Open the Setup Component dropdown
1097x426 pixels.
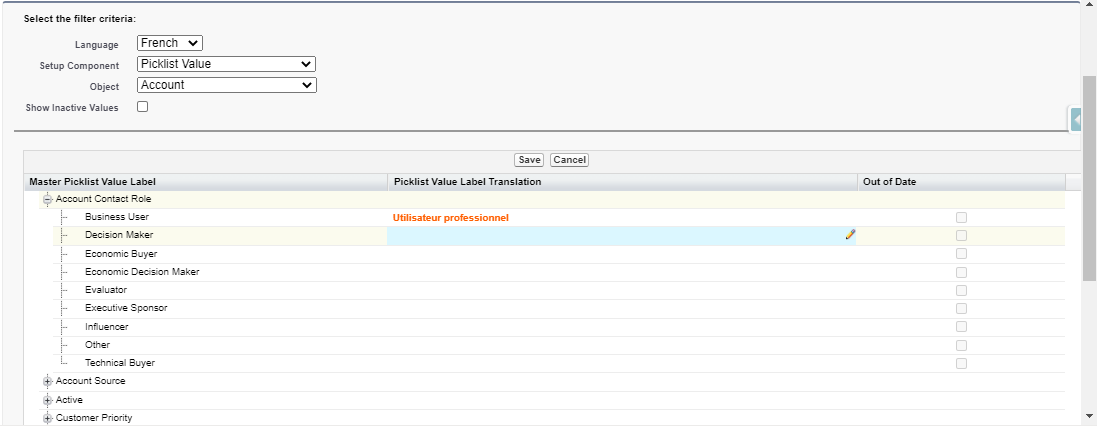point(226,64)
